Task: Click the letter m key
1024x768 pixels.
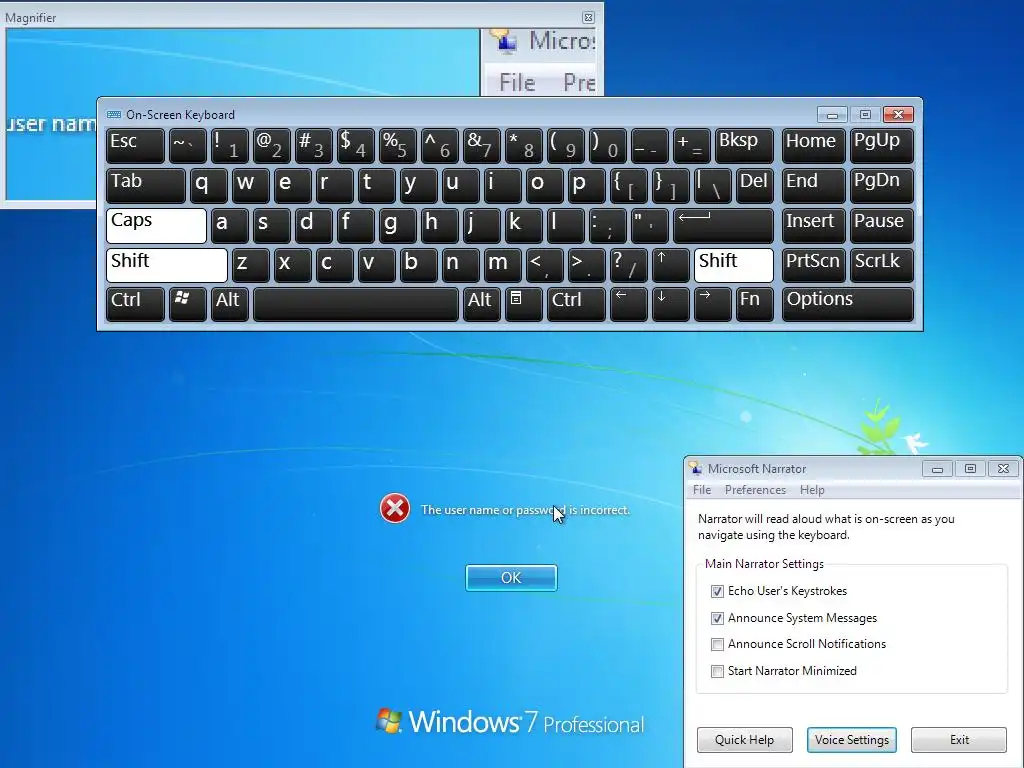Action: pos(502,265)
